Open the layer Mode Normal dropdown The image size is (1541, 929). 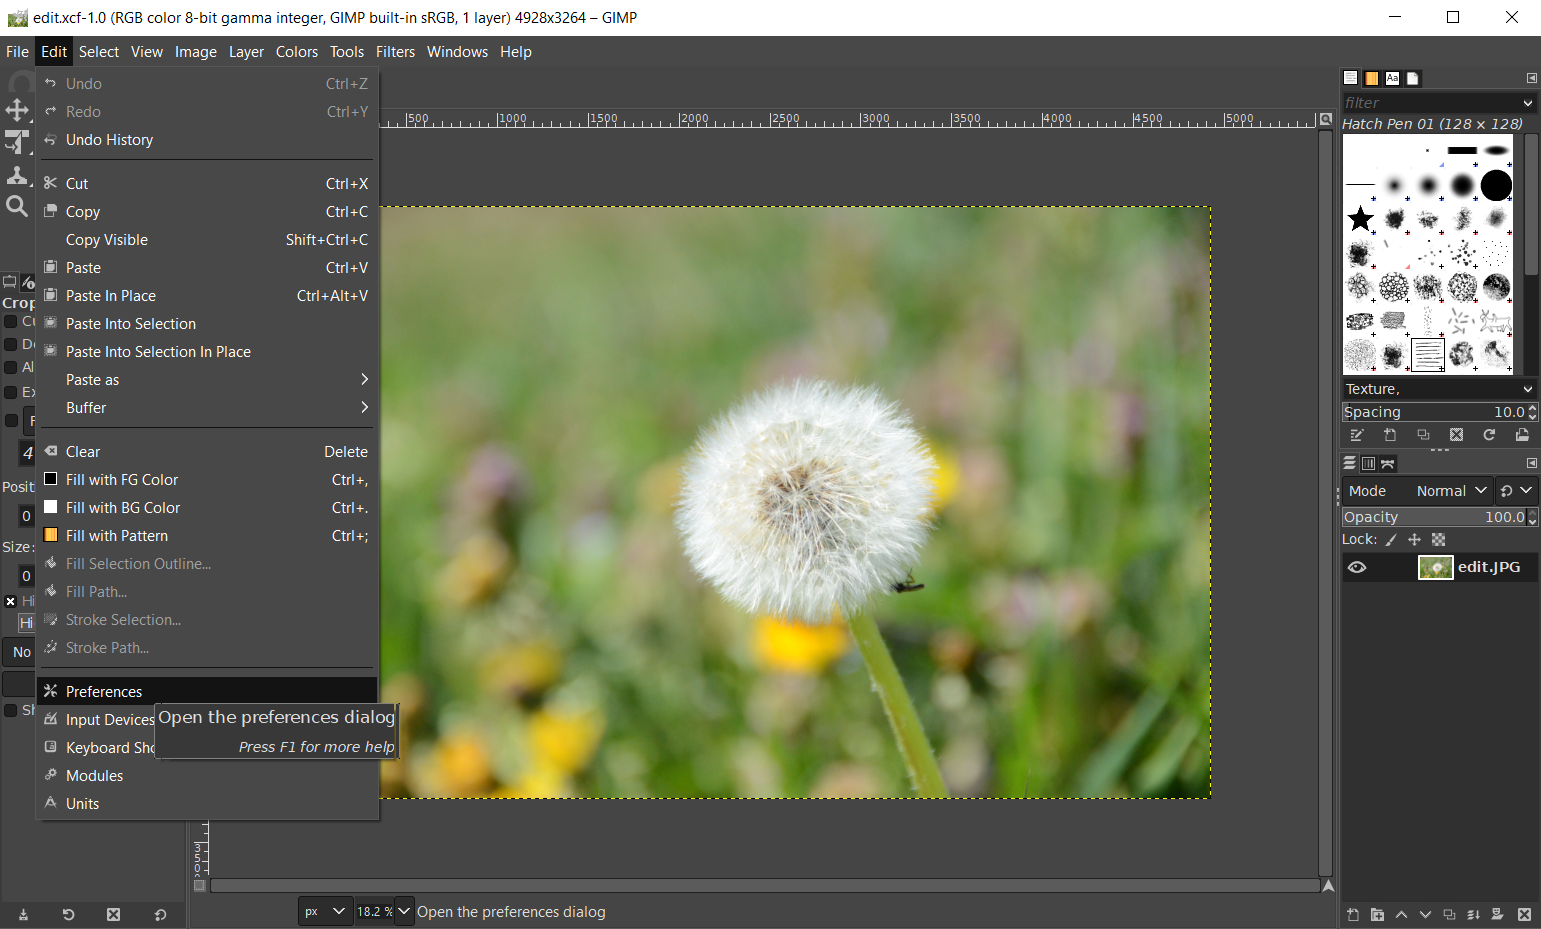coord(1440,491)
